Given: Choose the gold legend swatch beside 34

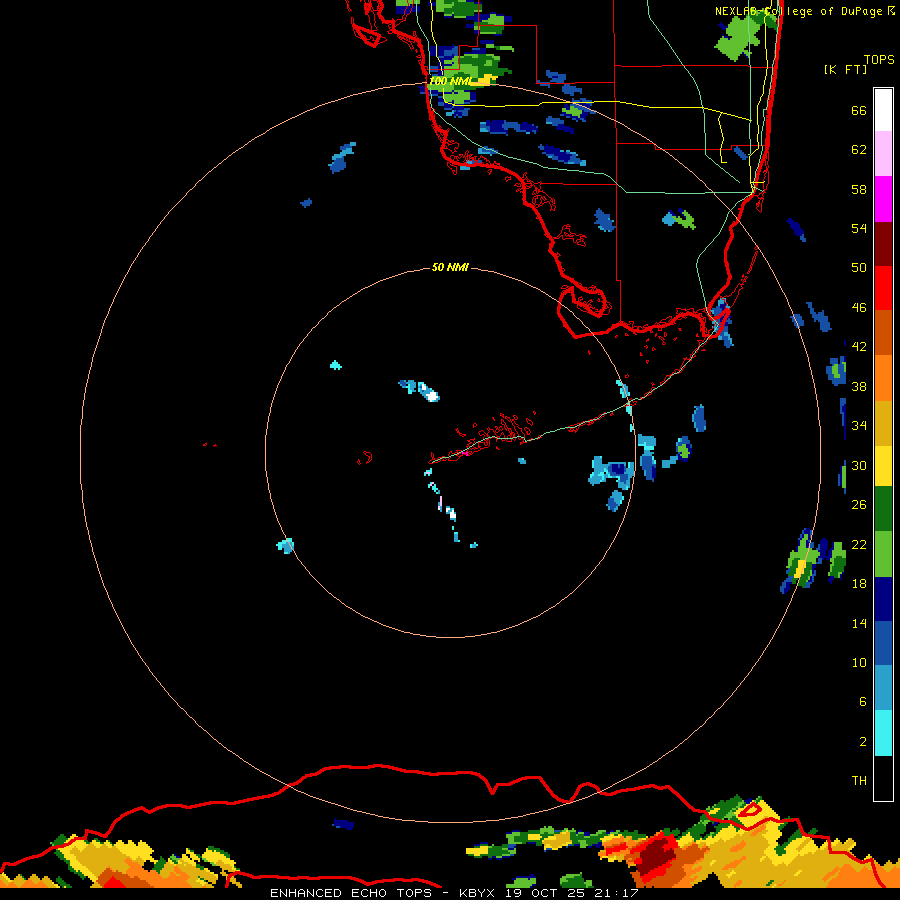Looking at the screenshot, I should (883, 423).
